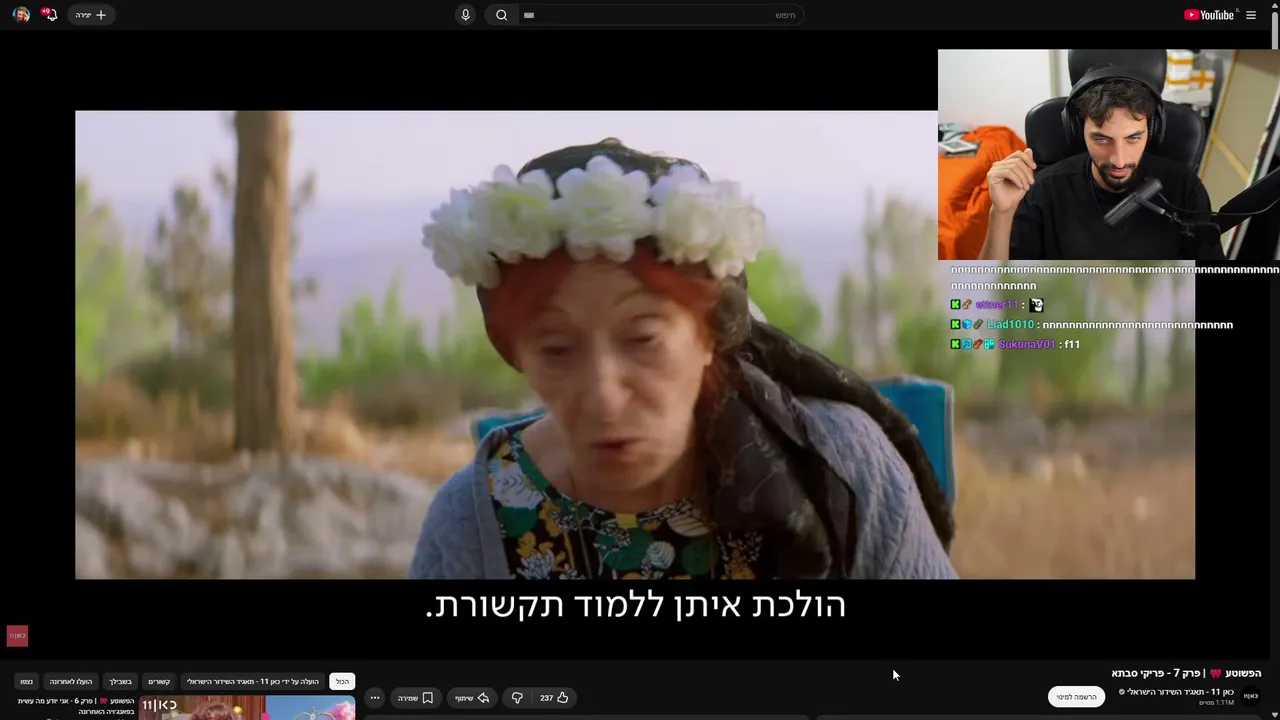1280x720 pixels.
Task: Open the hamburger guide menu
Action: pyautogui.click(x=1251, y=15)
